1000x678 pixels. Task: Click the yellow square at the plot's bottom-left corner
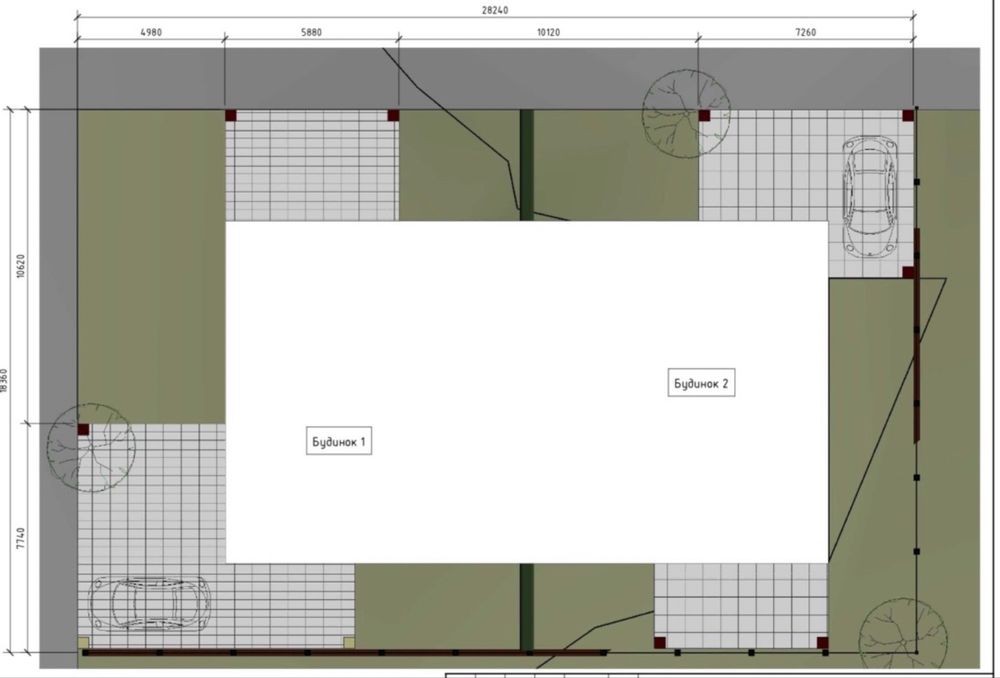pos(83,642)
